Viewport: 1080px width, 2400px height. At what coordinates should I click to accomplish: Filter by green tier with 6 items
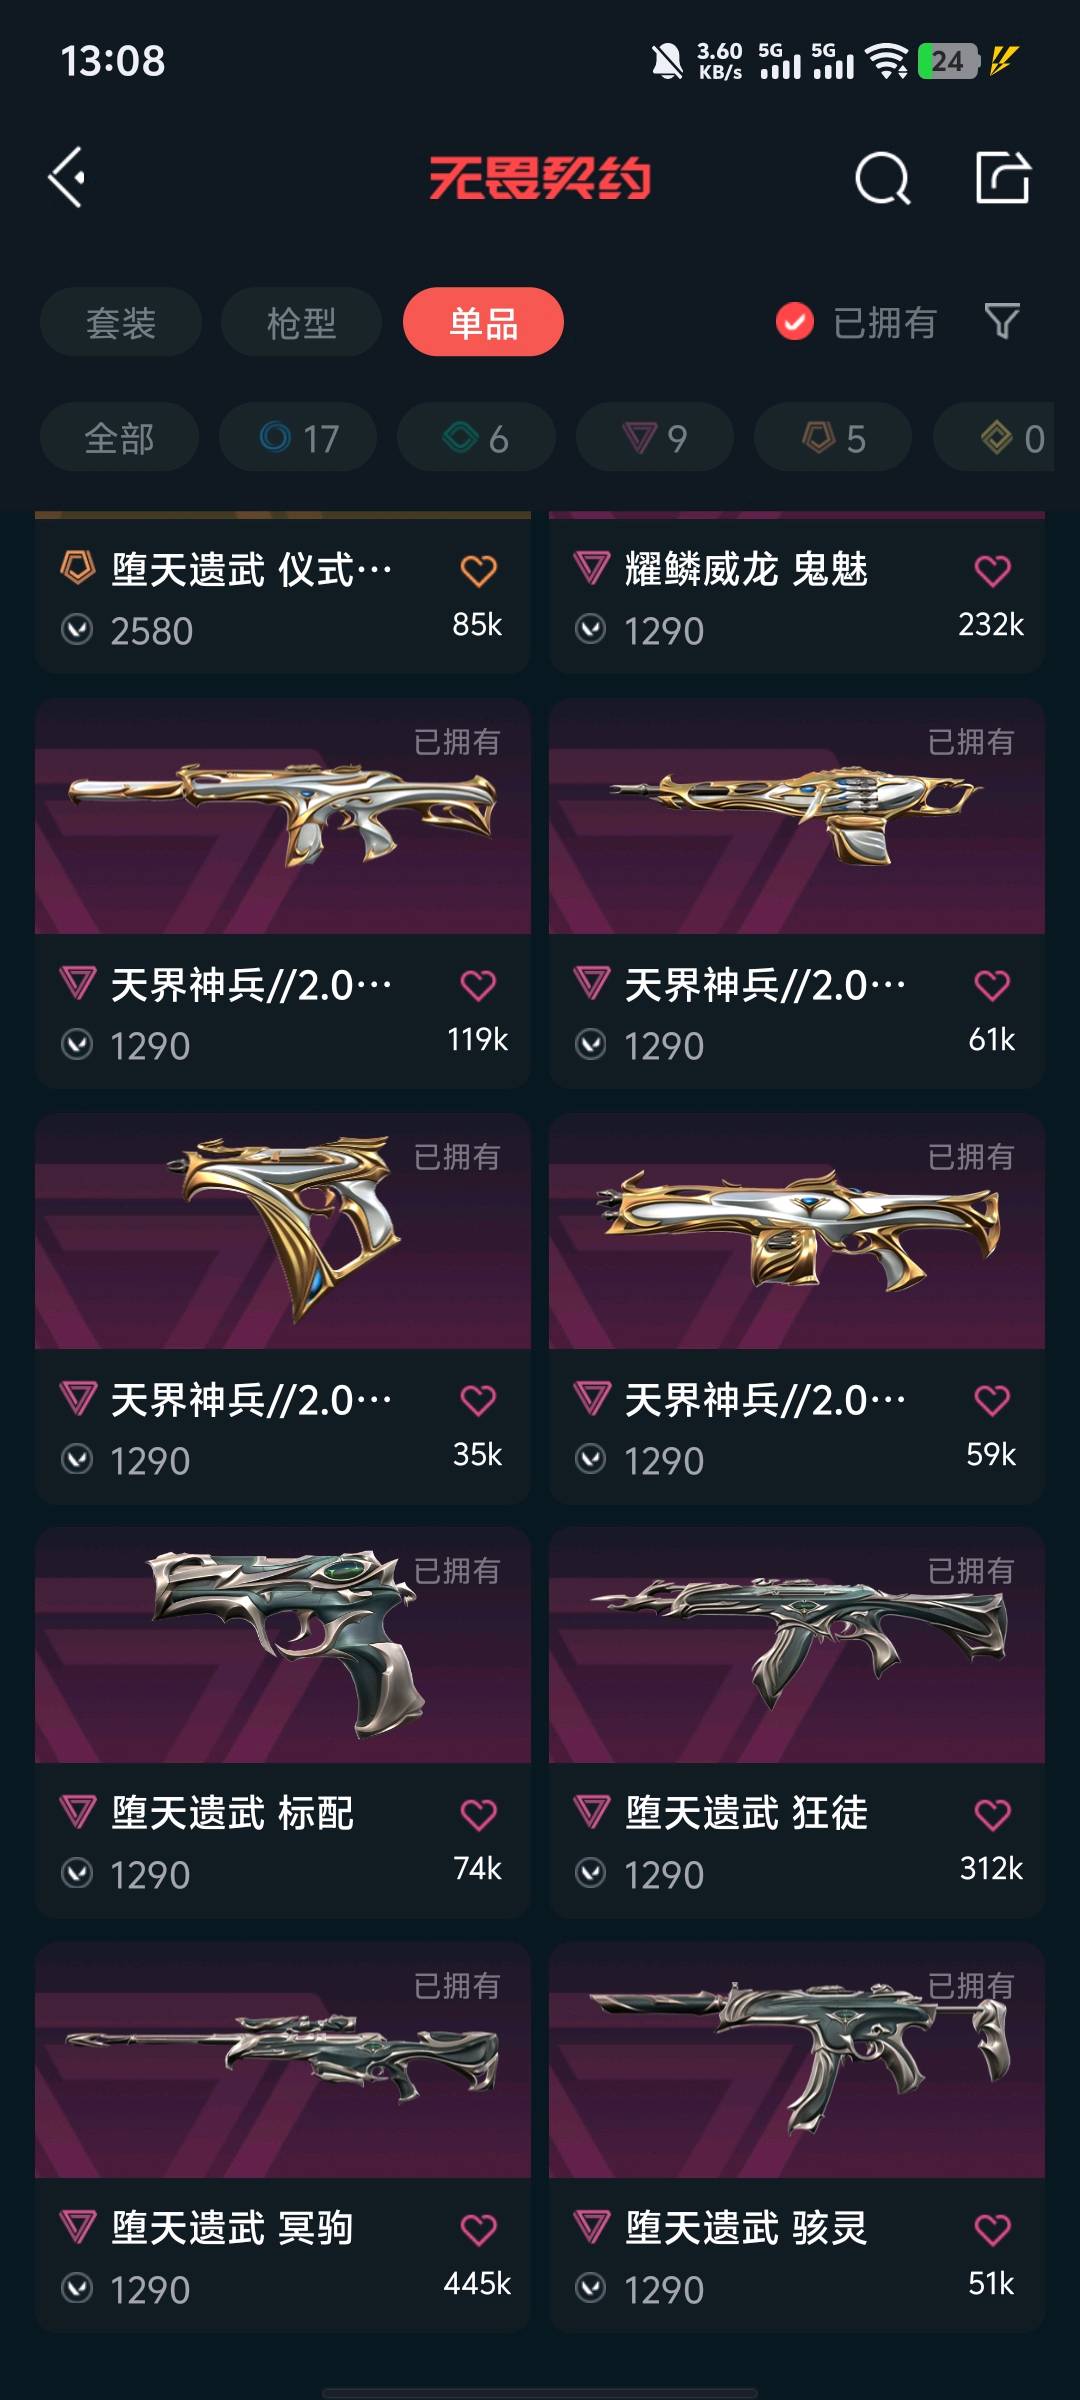pyautogui.click(x=476, y=438)
